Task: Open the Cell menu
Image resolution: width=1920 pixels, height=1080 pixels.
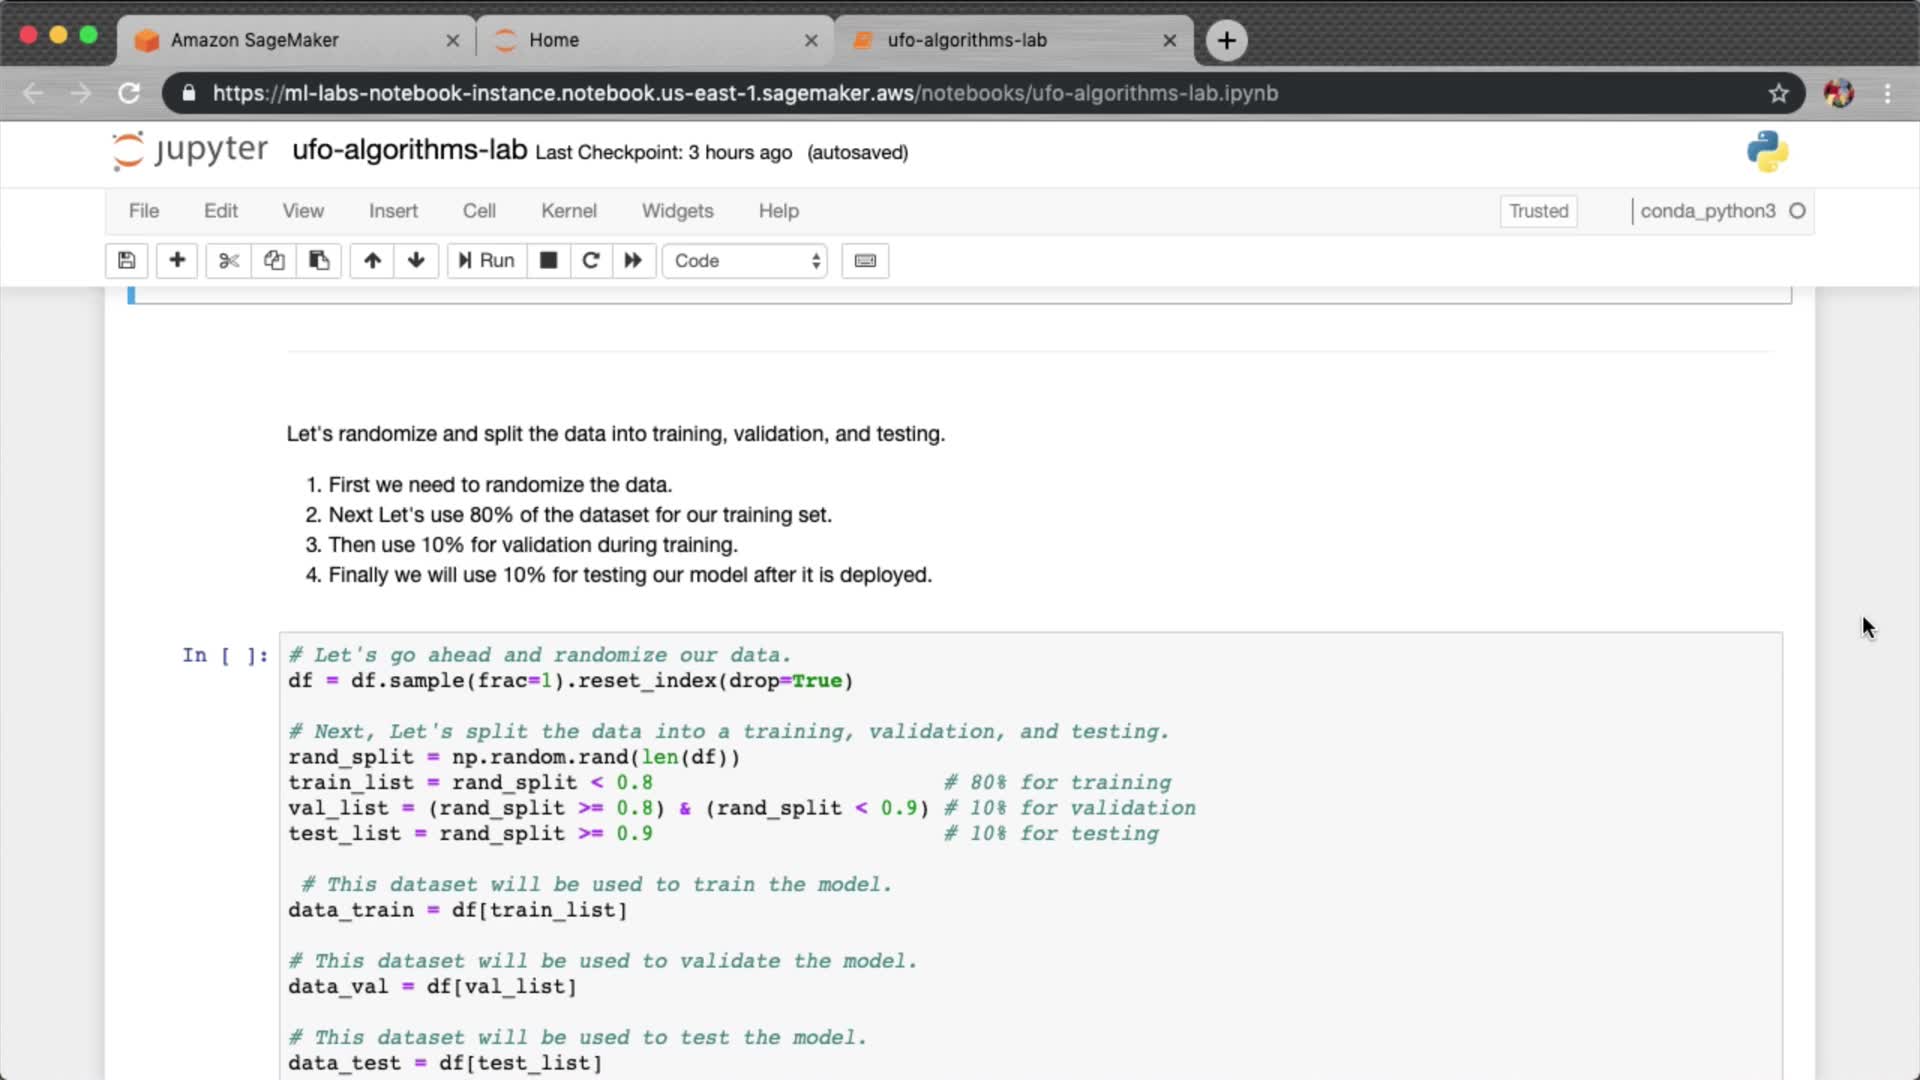Action: (479, 211)
